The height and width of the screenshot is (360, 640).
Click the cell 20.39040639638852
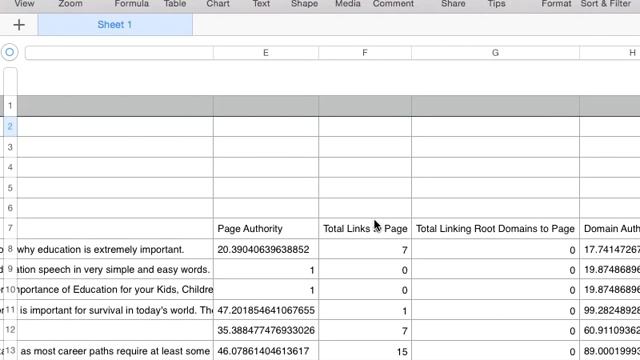[x=266, y=249]
